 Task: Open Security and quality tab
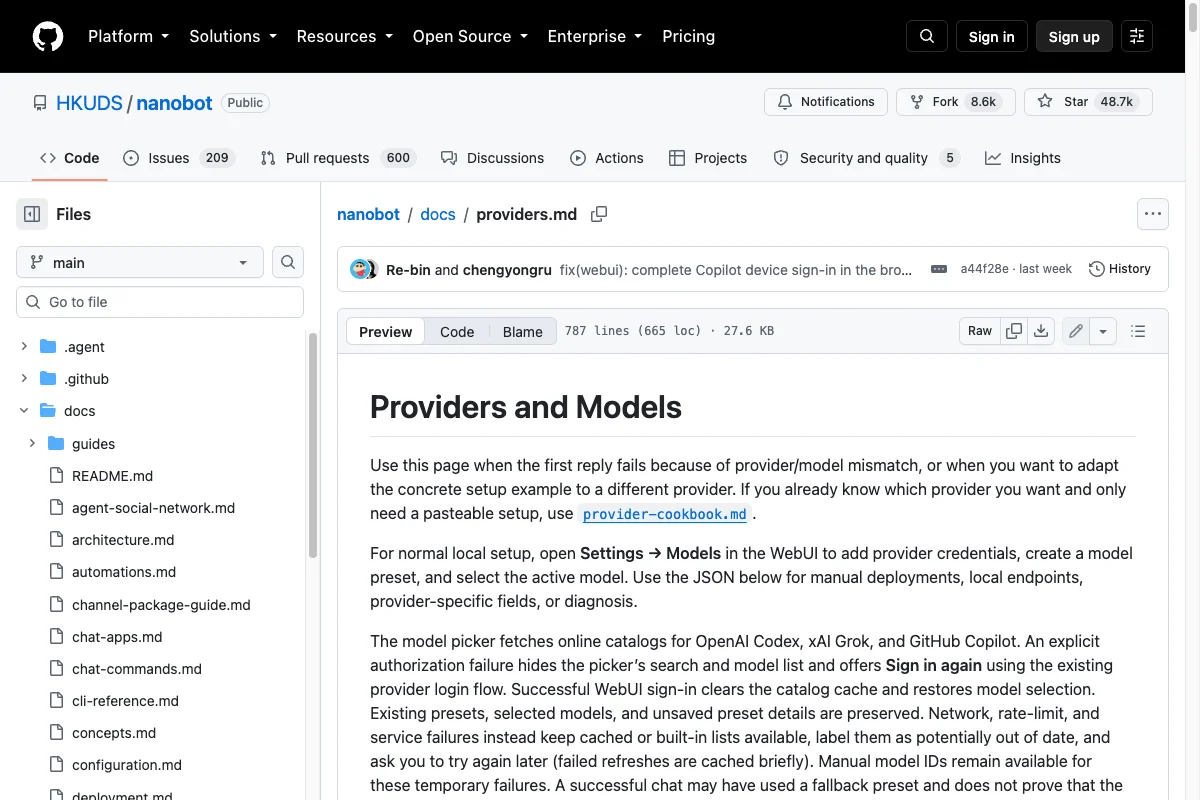point(867,158)
